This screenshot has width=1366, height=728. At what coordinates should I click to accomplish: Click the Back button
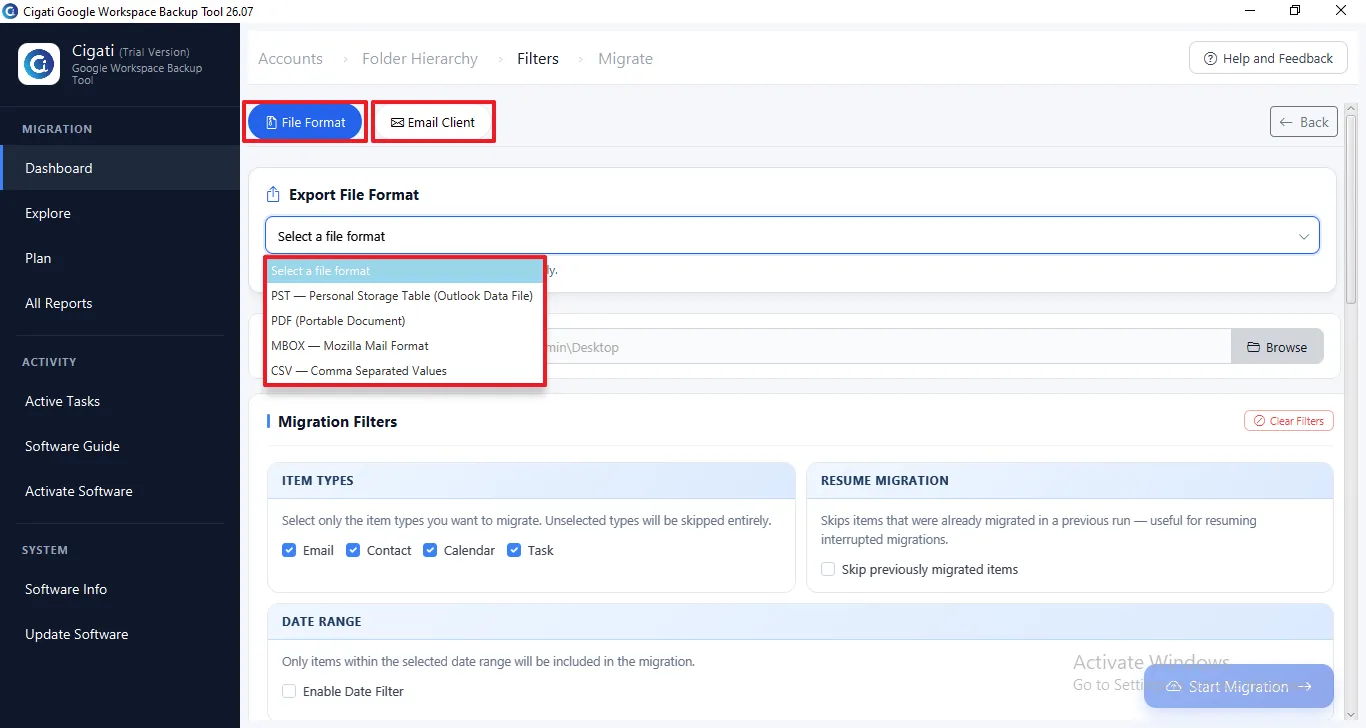click(x=1304, y=122)
